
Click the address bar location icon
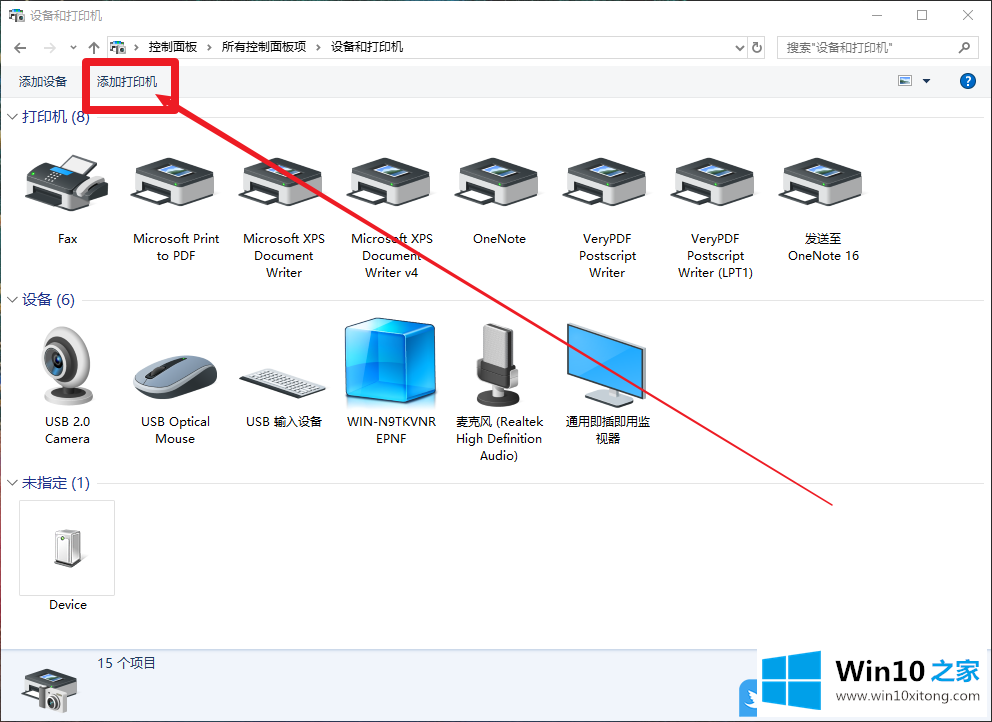point(118,47)
